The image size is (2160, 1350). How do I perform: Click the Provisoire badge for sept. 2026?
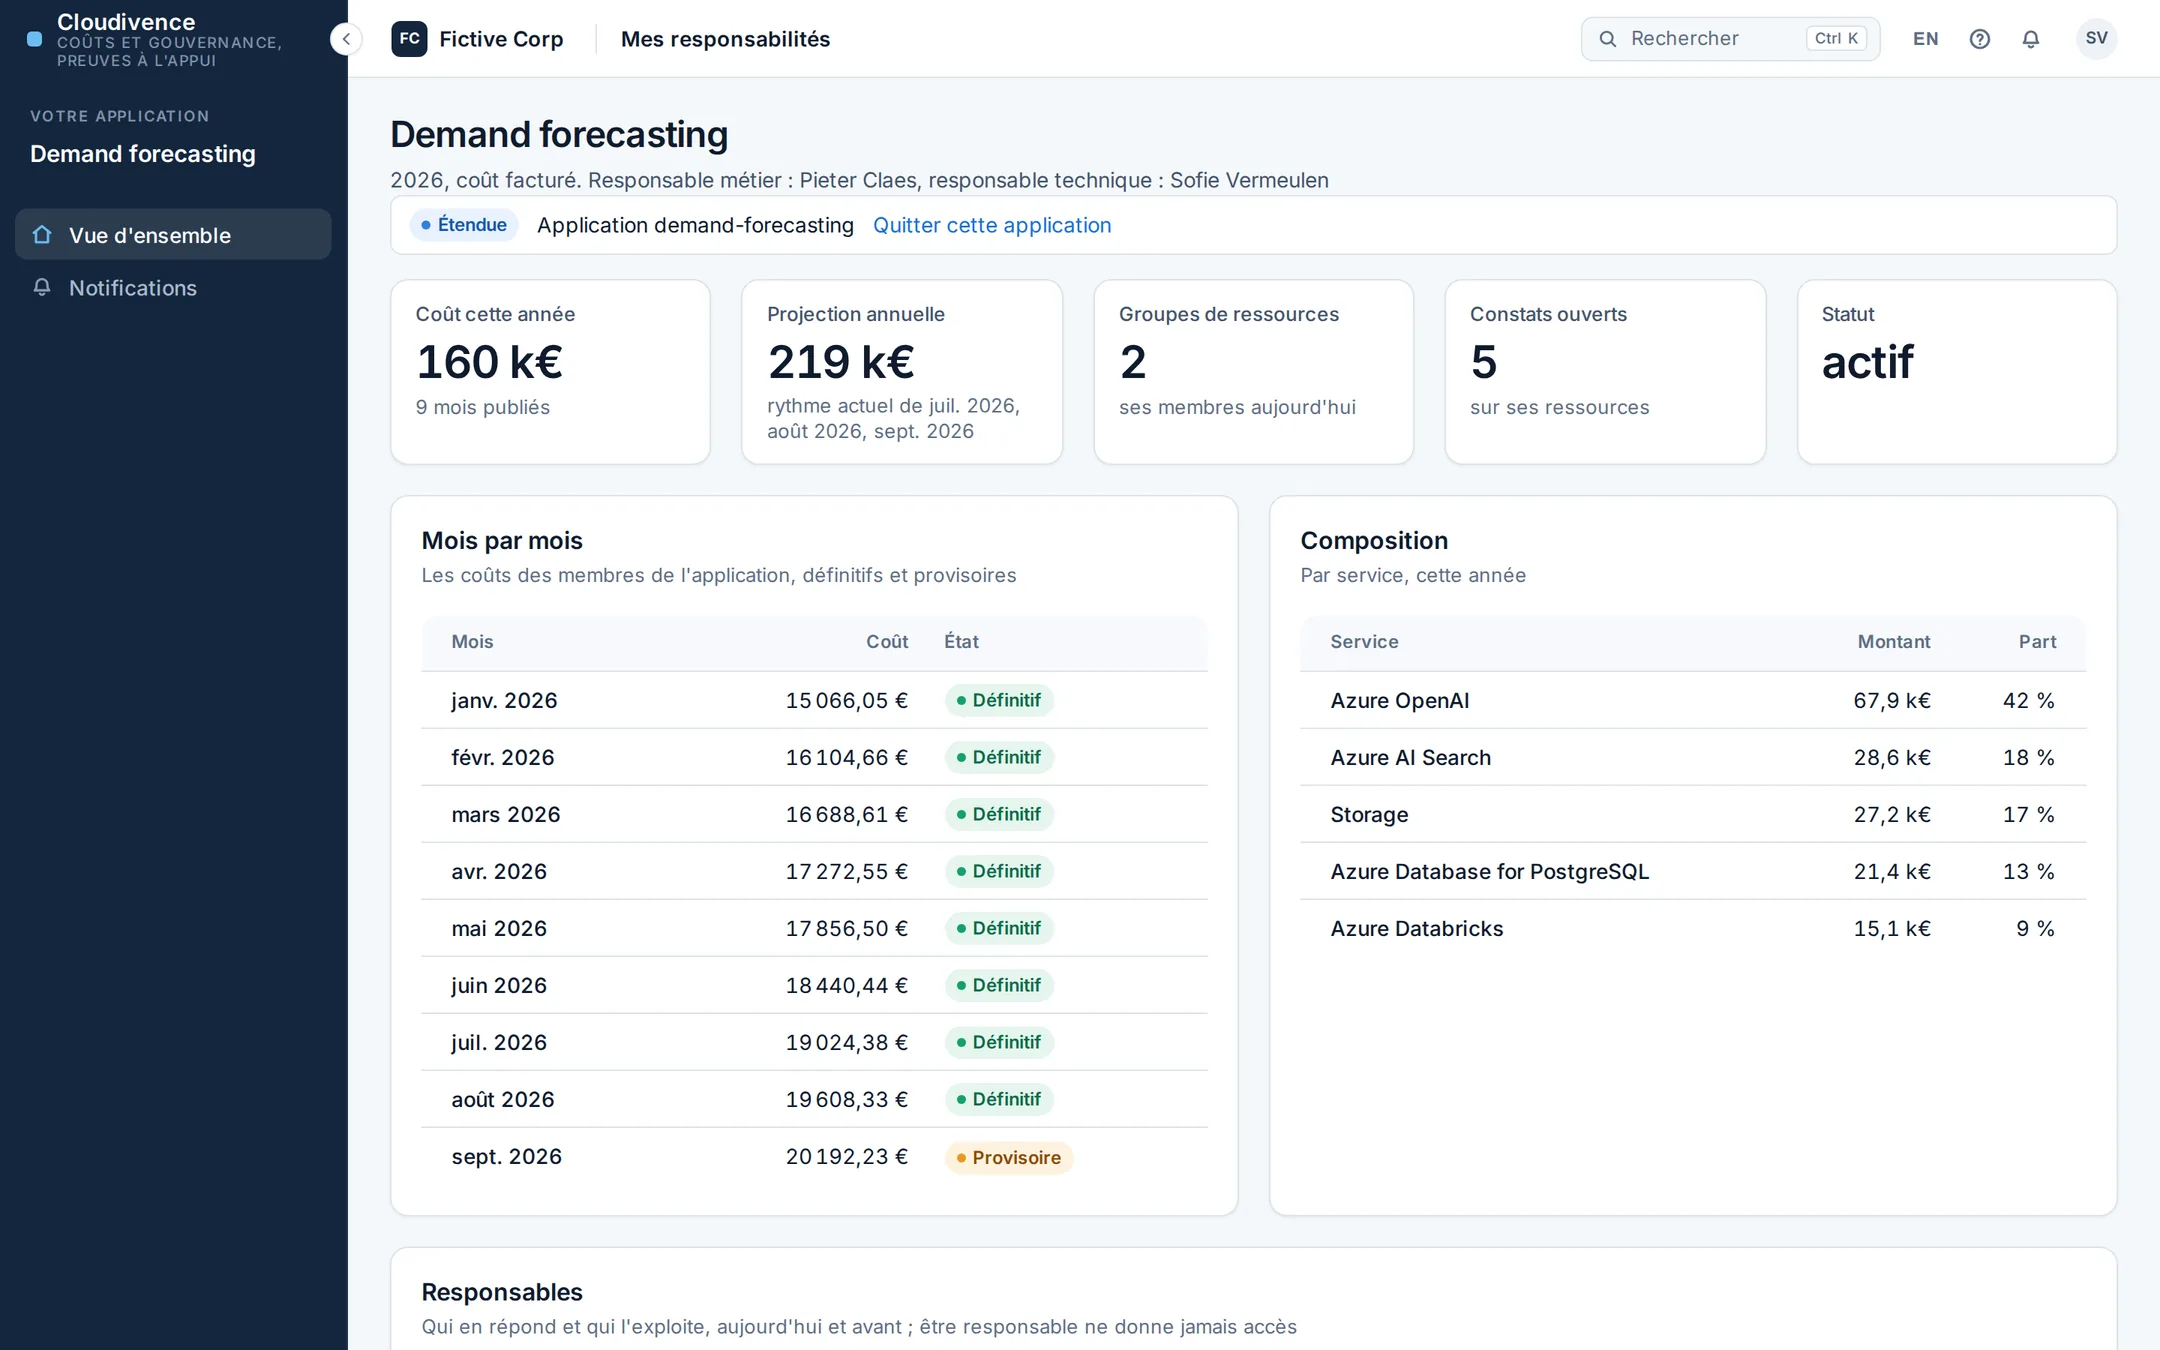coord(1008,1157)
